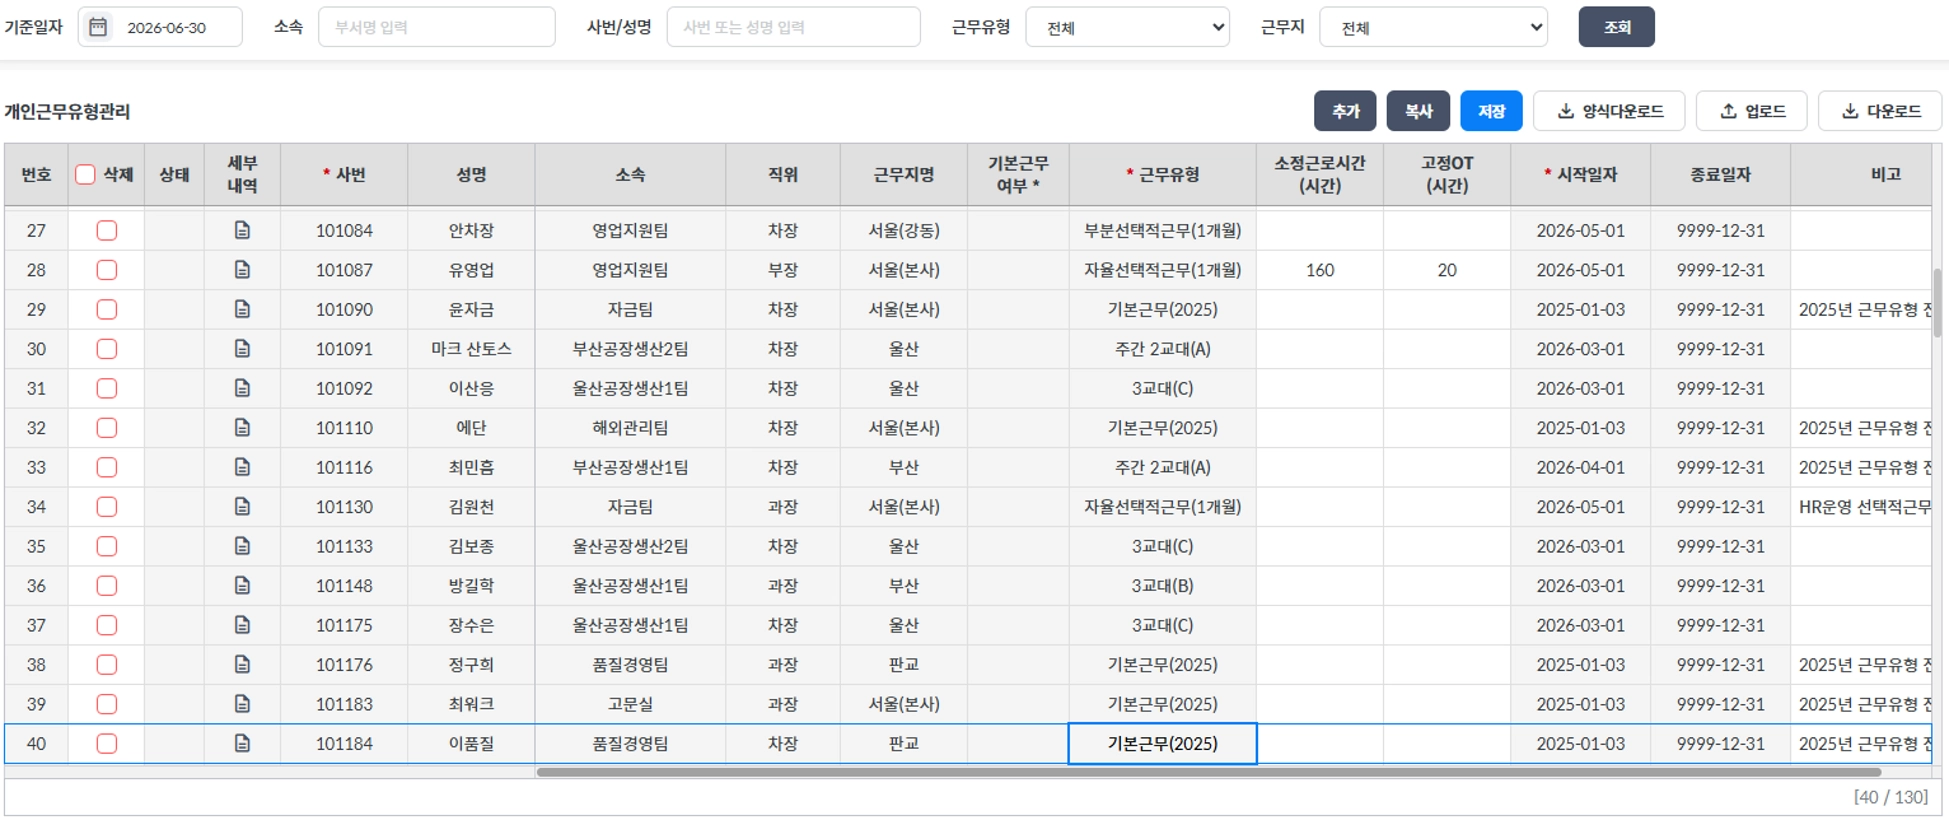Click the 다운로드 download button

pyautogui.click(x=1880, y=111)
